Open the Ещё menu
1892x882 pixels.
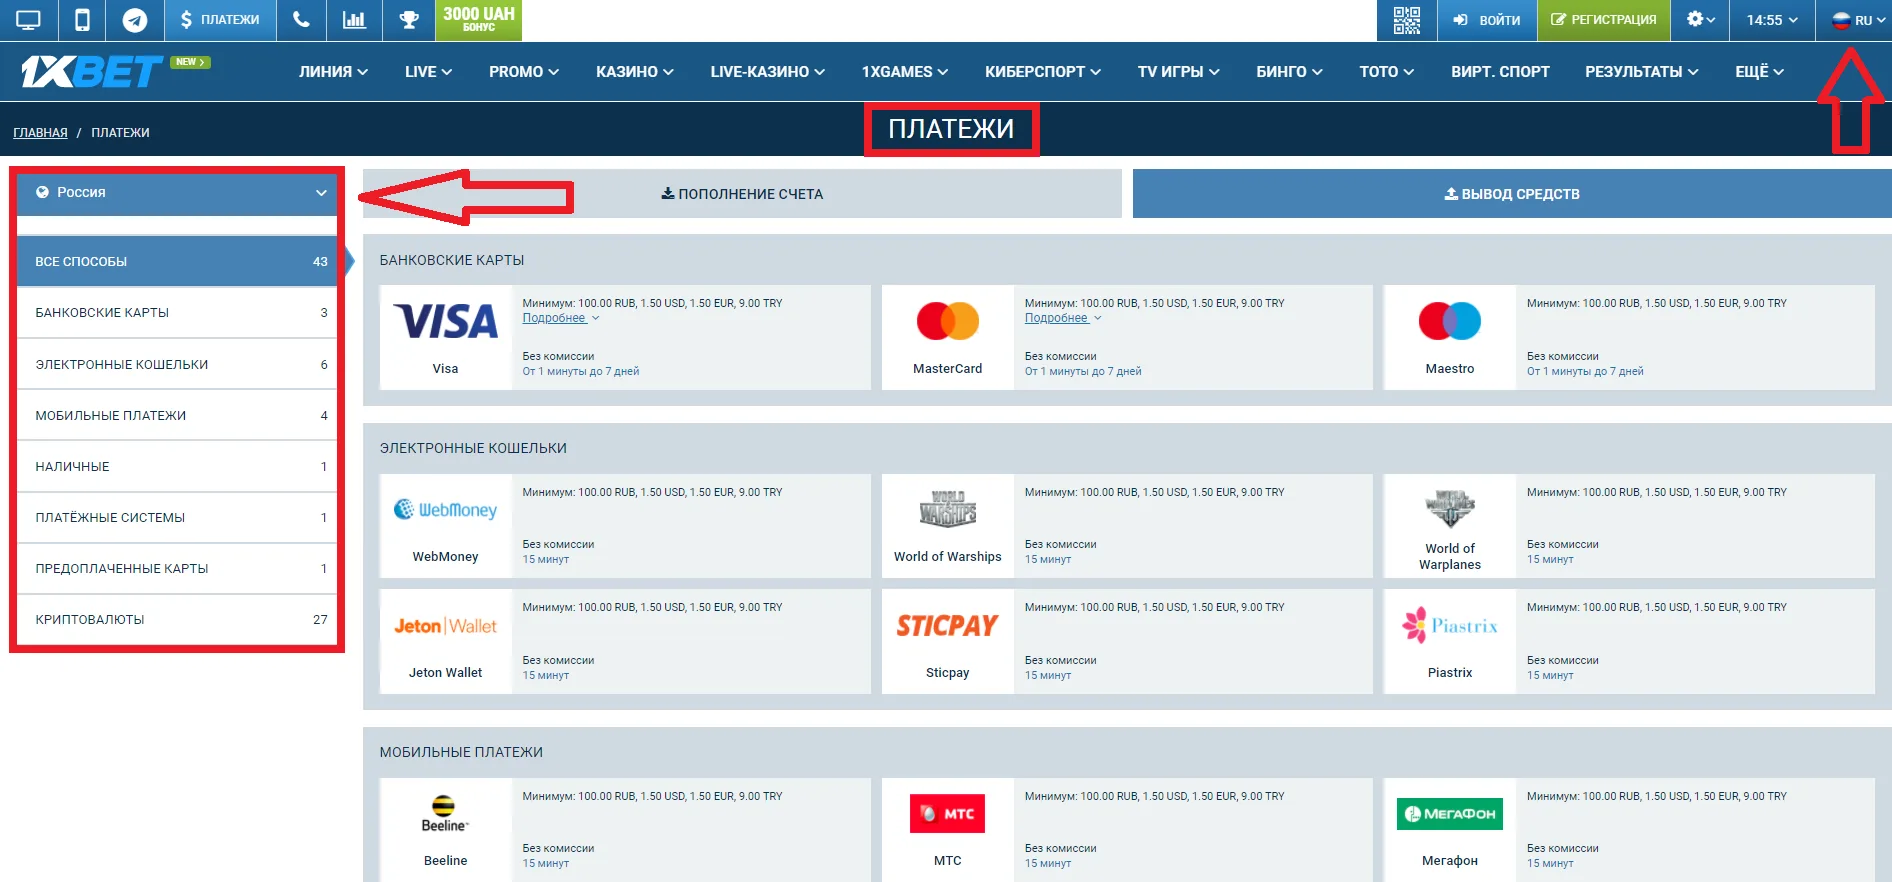[x=1760, y=72]
